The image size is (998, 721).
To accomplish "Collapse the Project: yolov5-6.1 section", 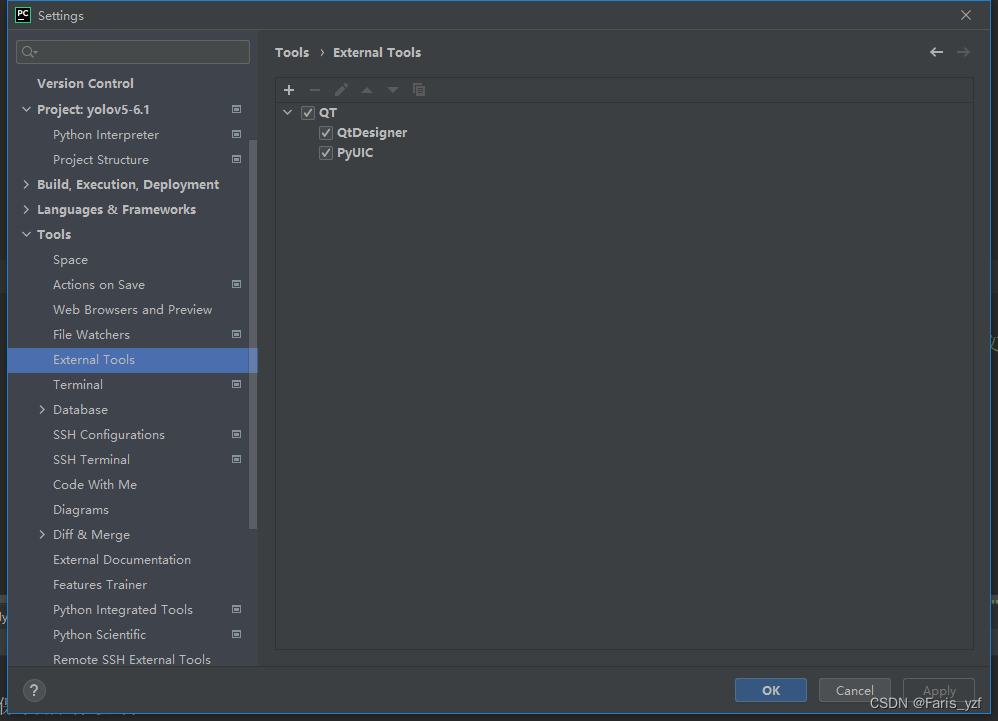I will pos(26,109).
